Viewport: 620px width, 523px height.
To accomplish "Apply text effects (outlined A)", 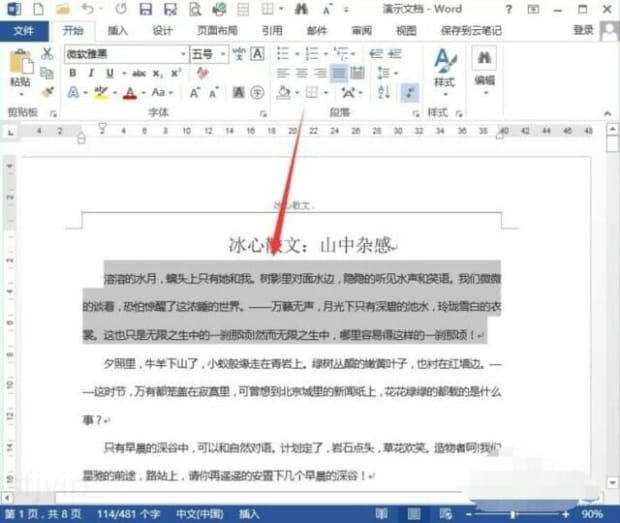I will (x=73, y=93).
